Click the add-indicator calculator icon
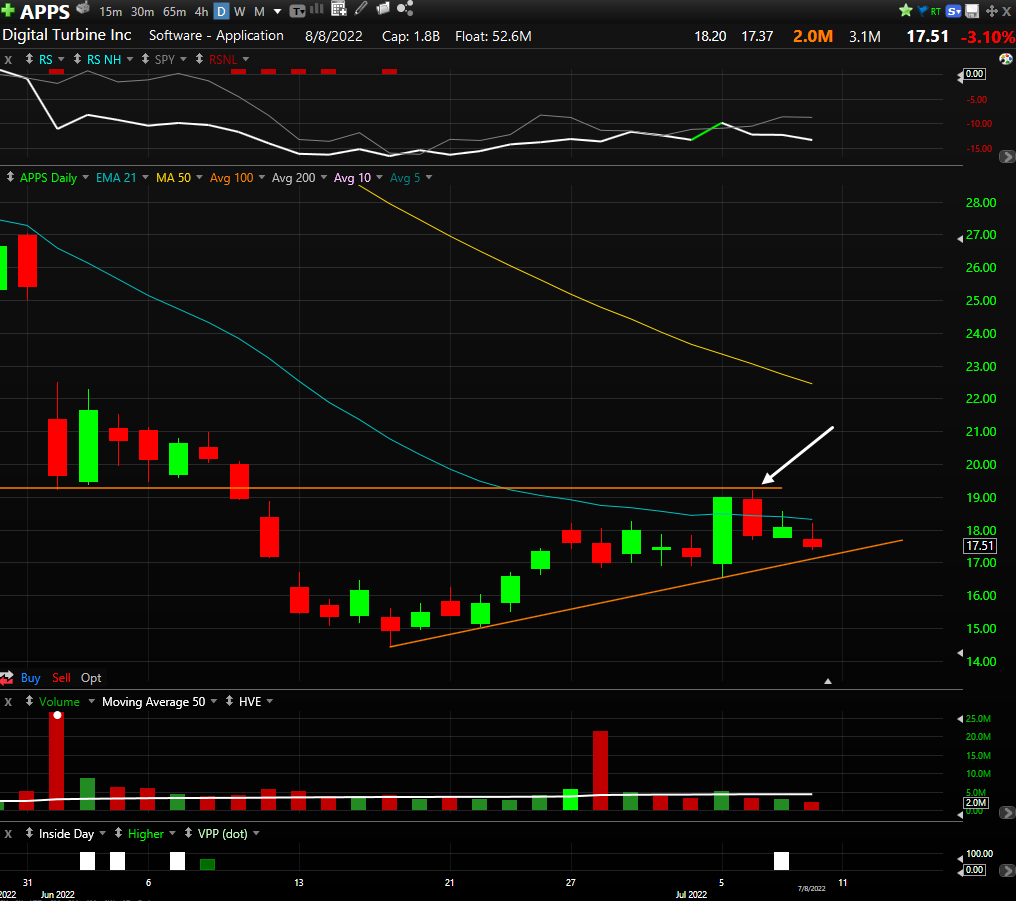 339,9
